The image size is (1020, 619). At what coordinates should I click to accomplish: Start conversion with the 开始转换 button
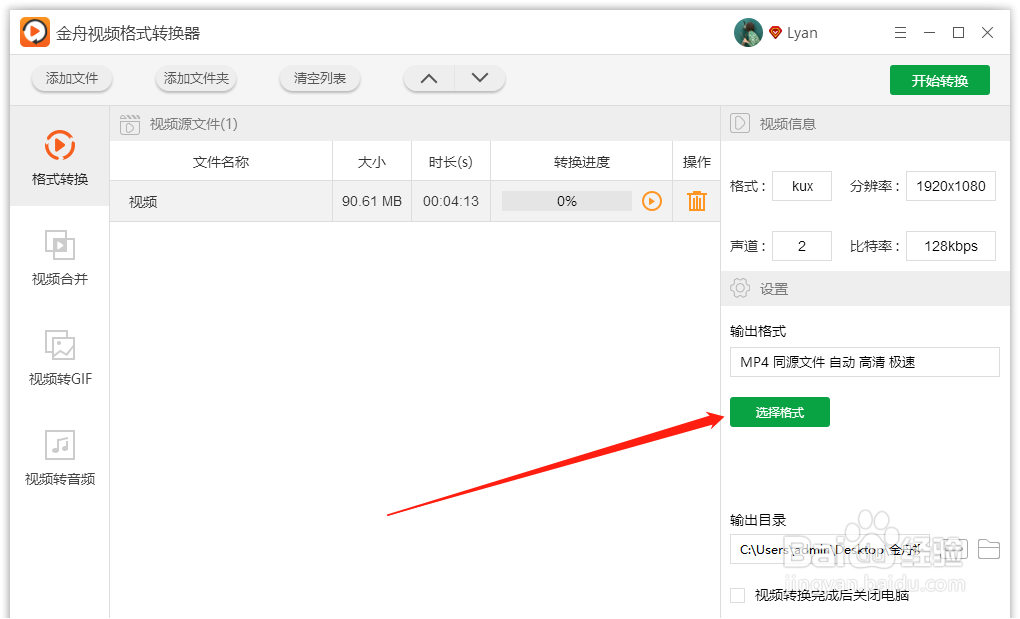coord(940,80)
